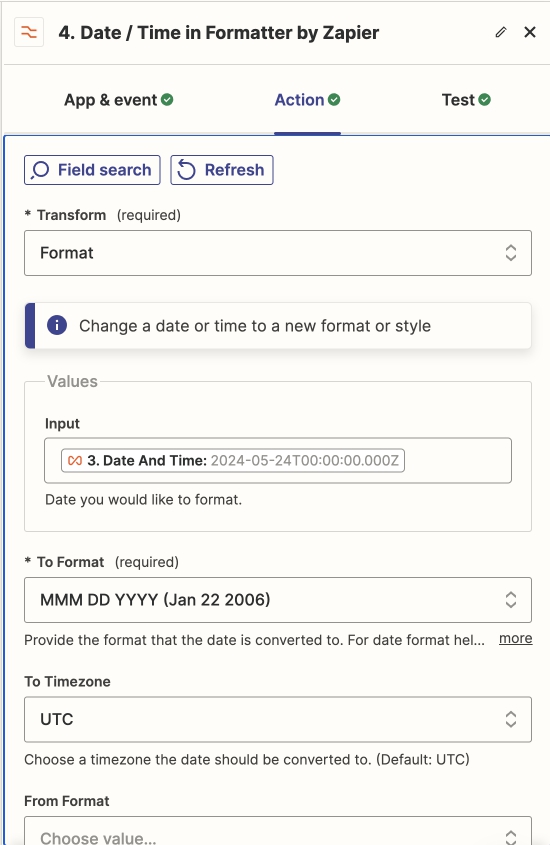550x845 pixels.
Task: Expand the From Format Choose value dropdown
Action: pos(278,832)
